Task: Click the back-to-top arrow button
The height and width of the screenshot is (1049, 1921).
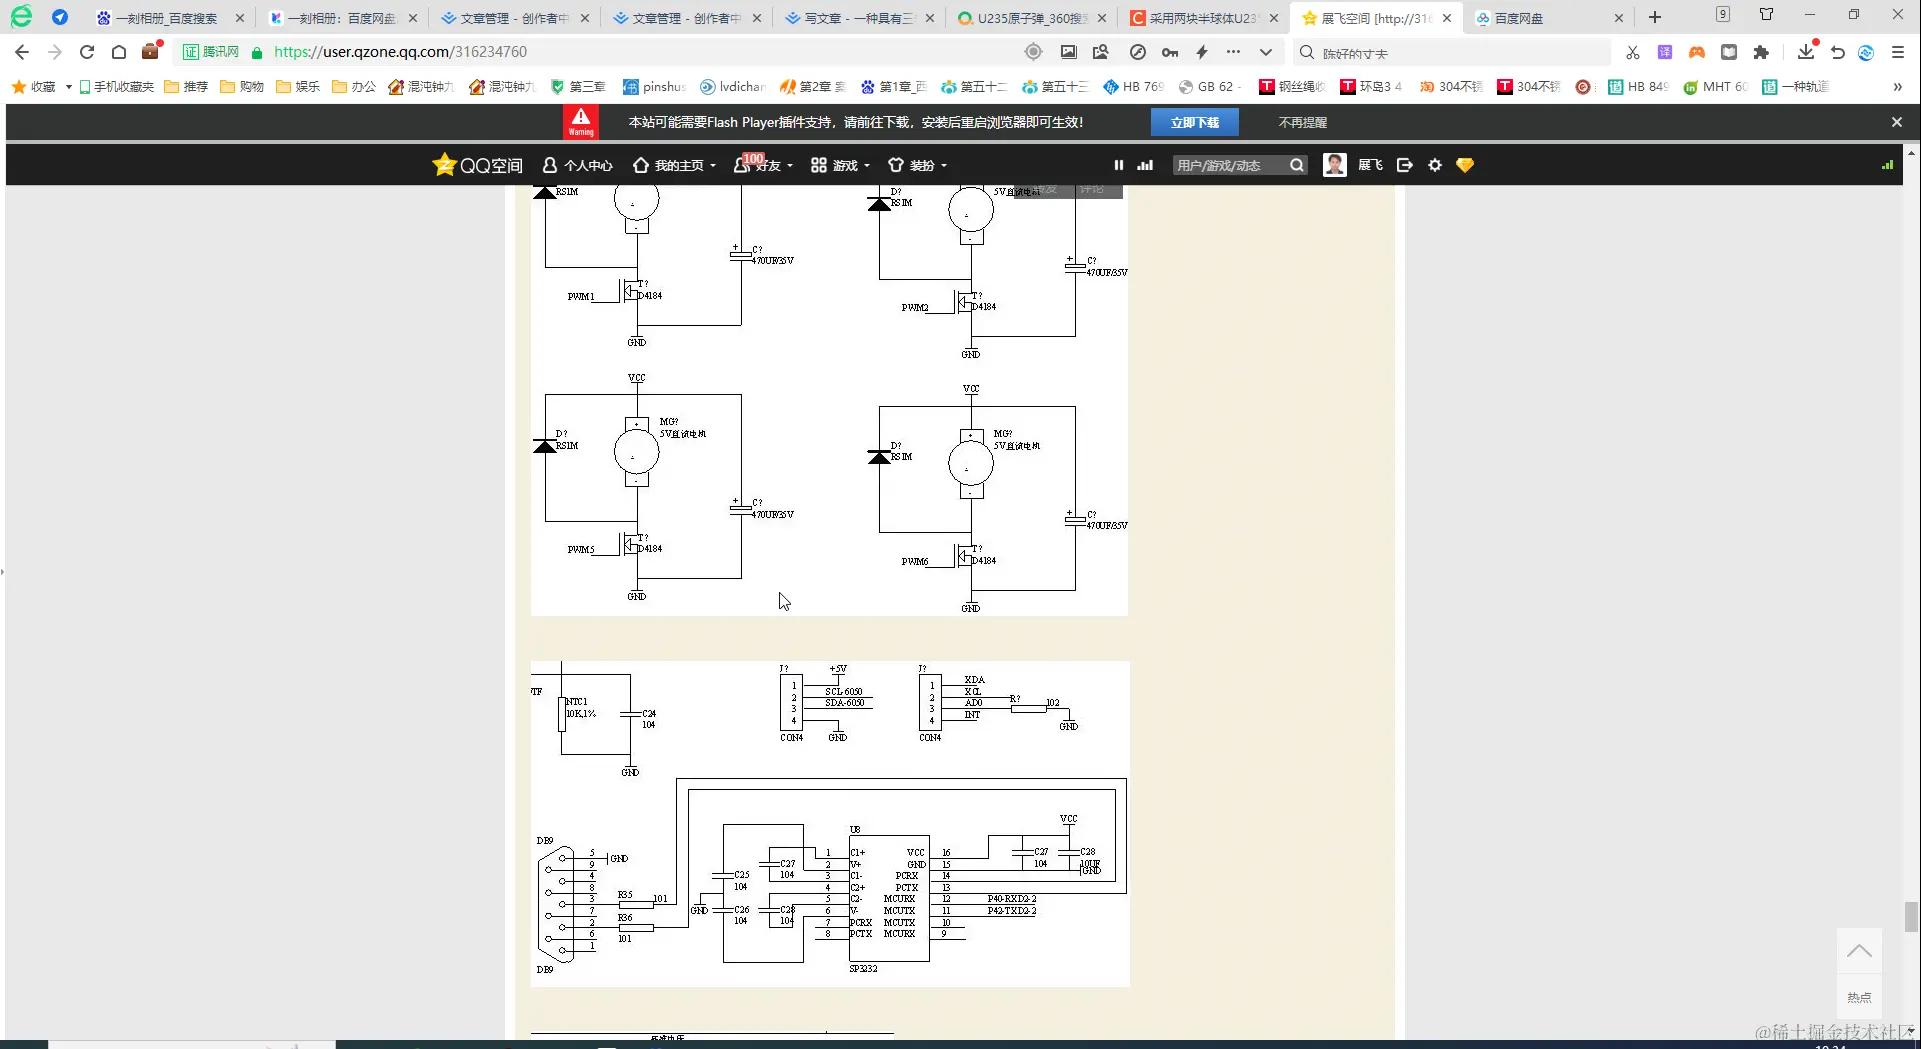Action: tap(1859, 951)
